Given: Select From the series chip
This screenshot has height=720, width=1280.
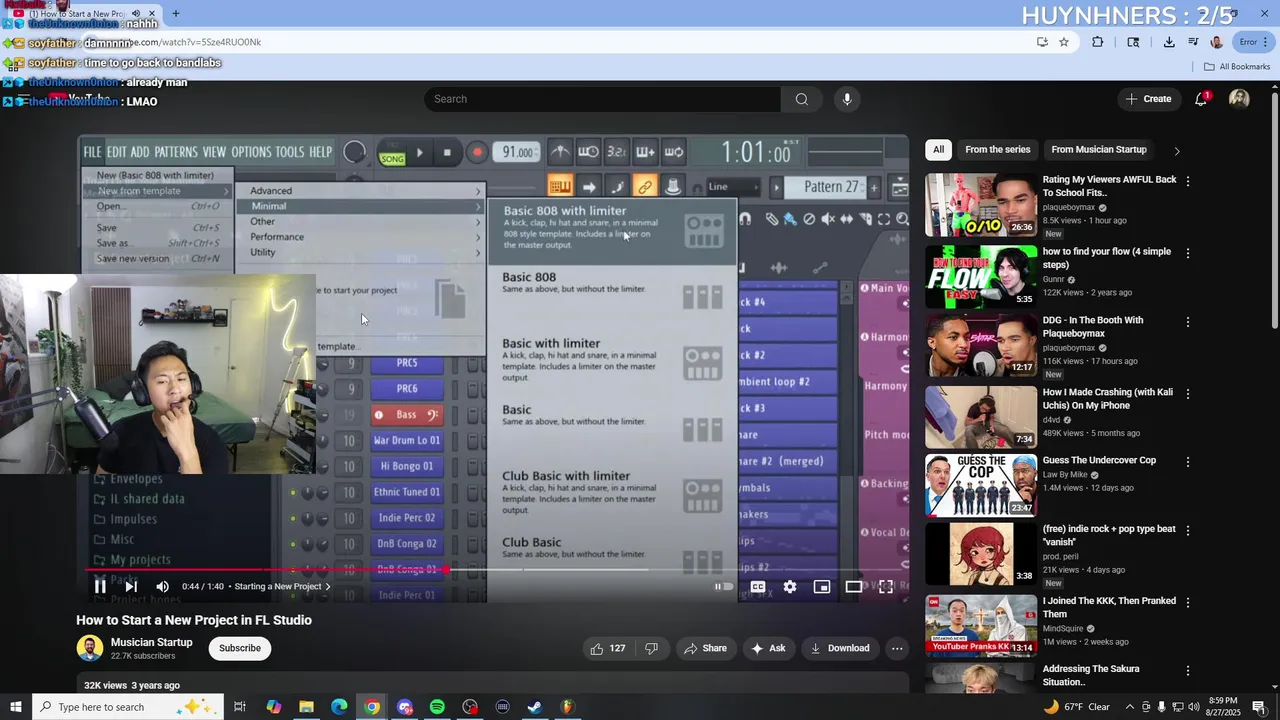Looking at the screenshot, I should 997,150.
